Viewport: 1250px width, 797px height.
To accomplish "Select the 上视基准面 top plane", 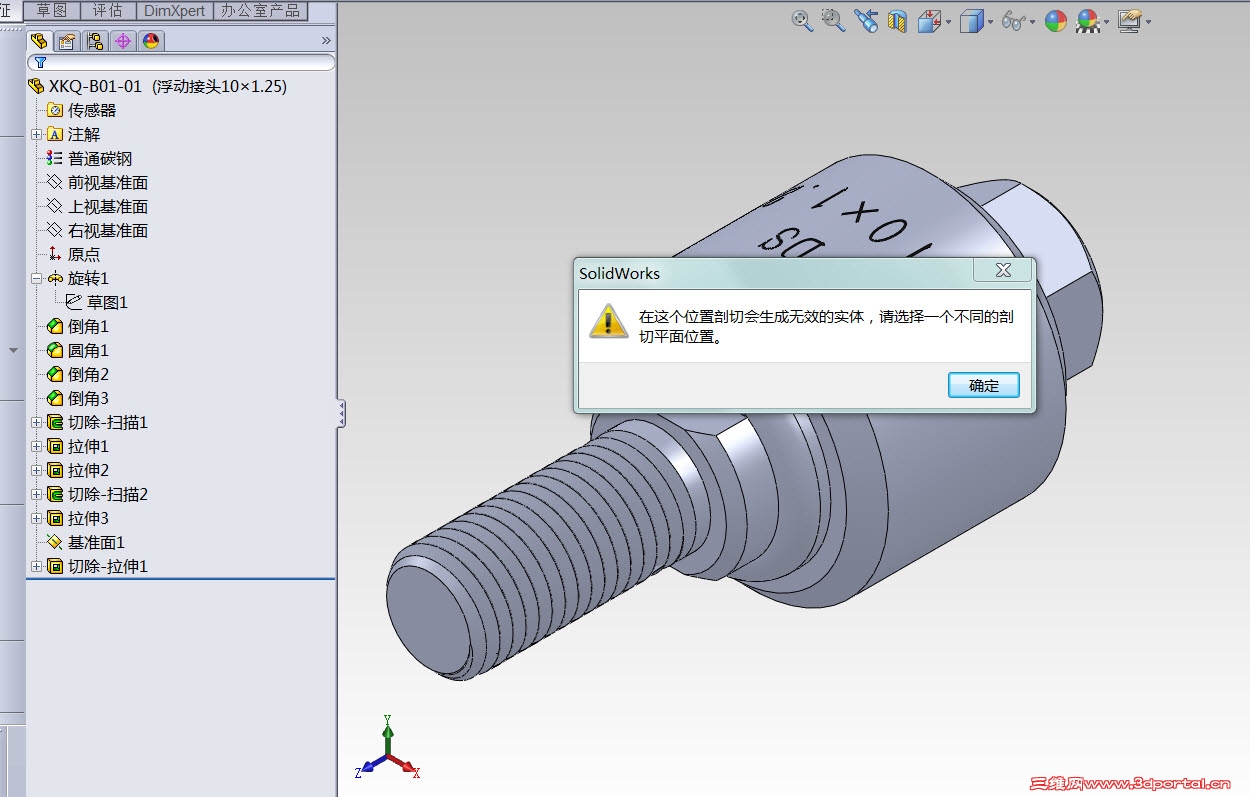I will tap(97, 206).
